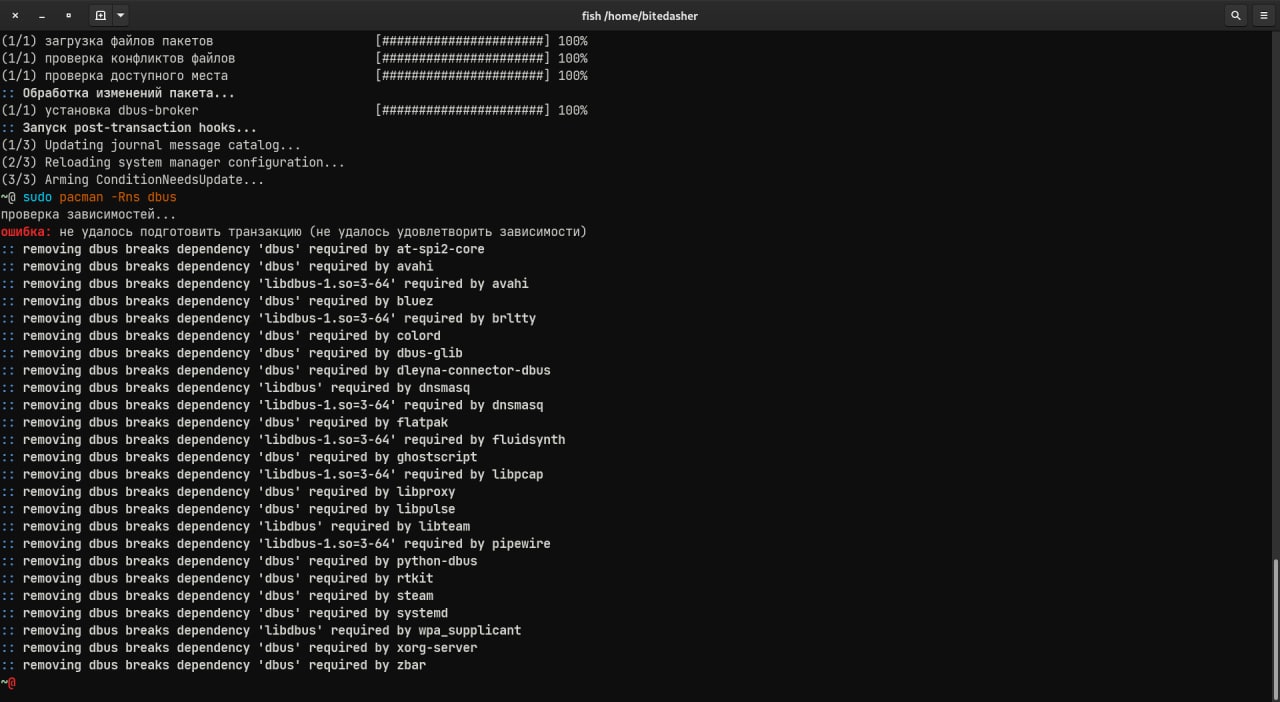The width and height of the screenshot is (1280, 702).
Task: Minimize the terminal window
Action: pyautogui.click(x=42, y=15)
